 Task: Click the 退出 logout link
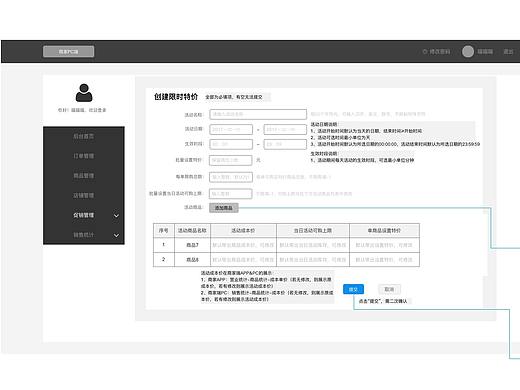pos(508,52)
